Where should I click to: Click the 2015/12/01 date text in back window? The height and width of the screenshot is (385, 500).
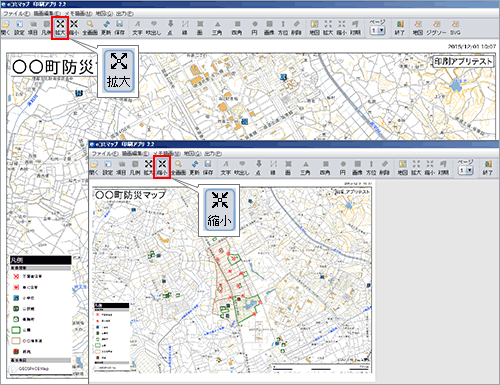pos(472,46)
